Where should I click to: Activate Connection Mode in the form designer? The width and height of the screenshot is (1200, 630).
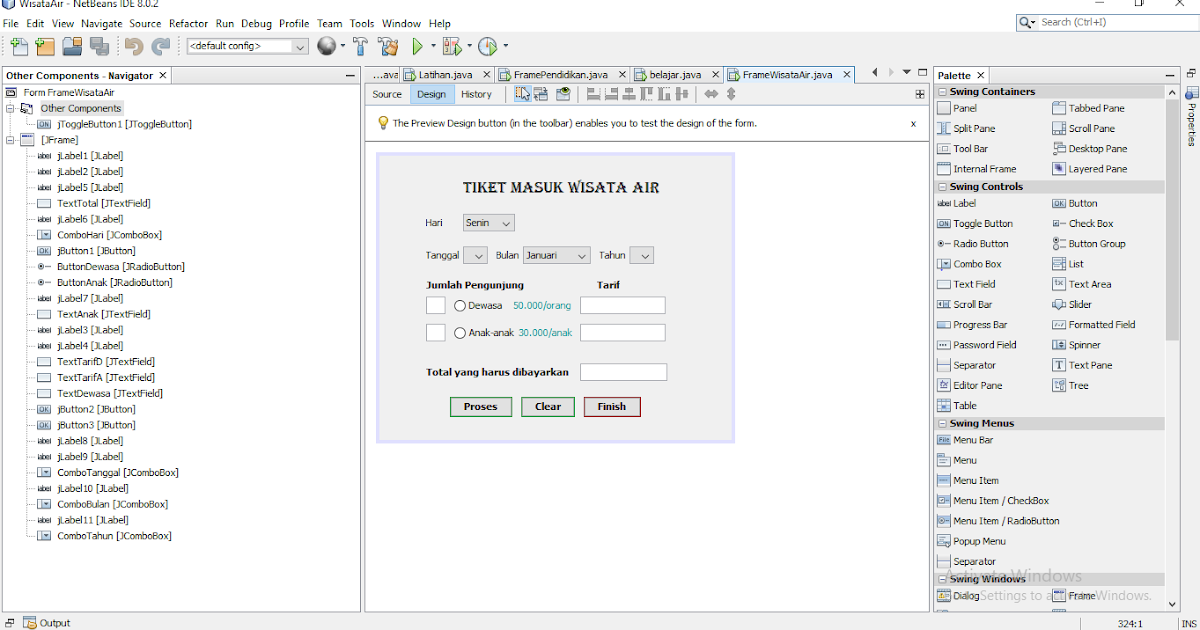click(540, 93)
